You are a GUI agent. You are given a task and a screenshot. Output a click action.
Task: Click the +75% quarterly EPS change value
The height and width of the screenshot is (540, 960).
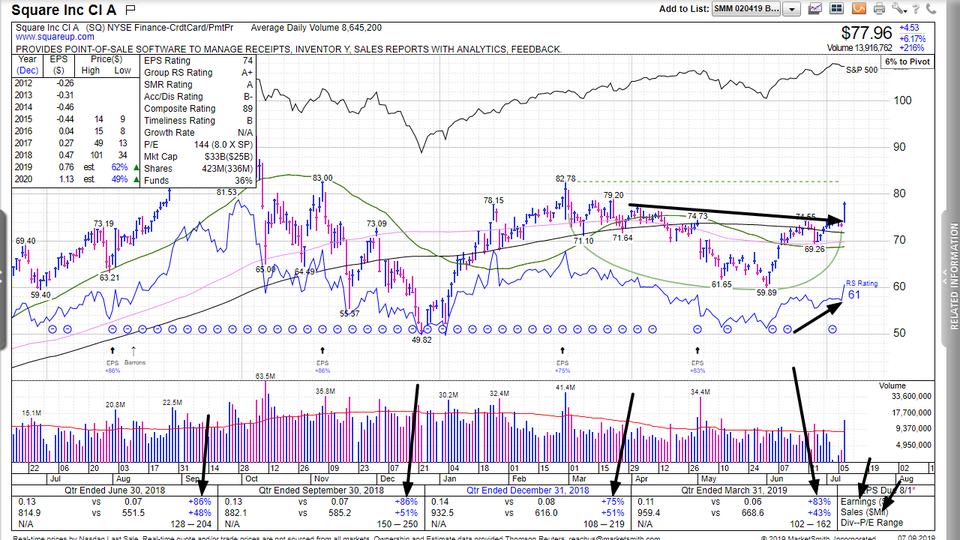pyautogui.click(x=612, y=501)
